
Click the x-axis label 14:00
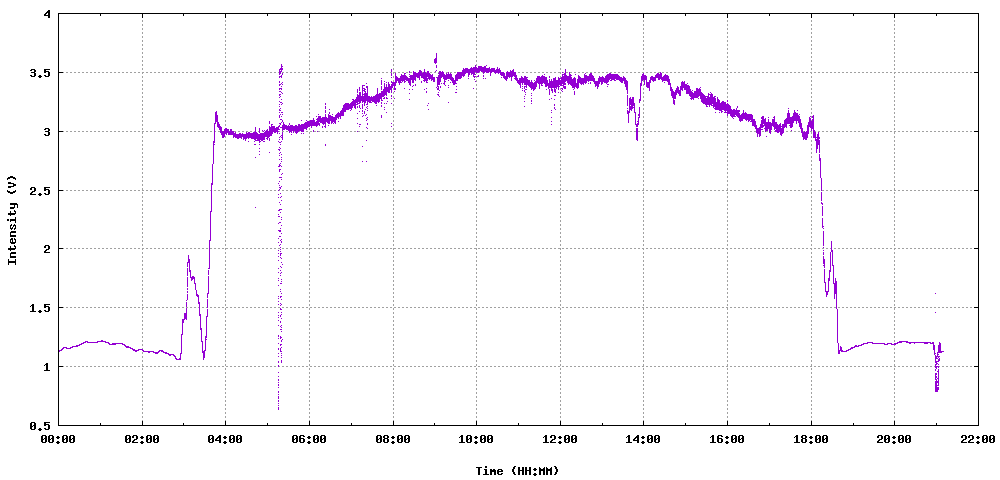643,439
